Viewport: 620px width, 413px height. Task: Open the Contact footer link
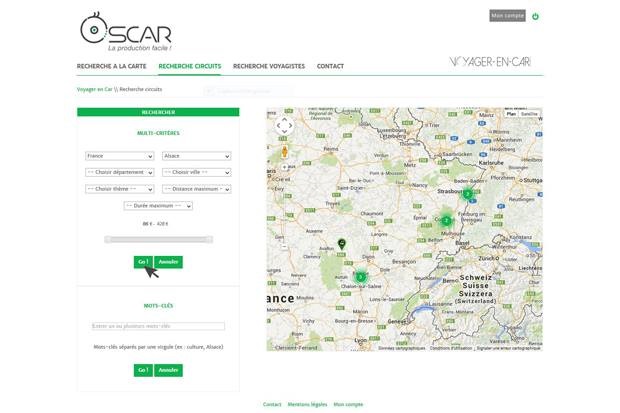(x=272, y=404)
